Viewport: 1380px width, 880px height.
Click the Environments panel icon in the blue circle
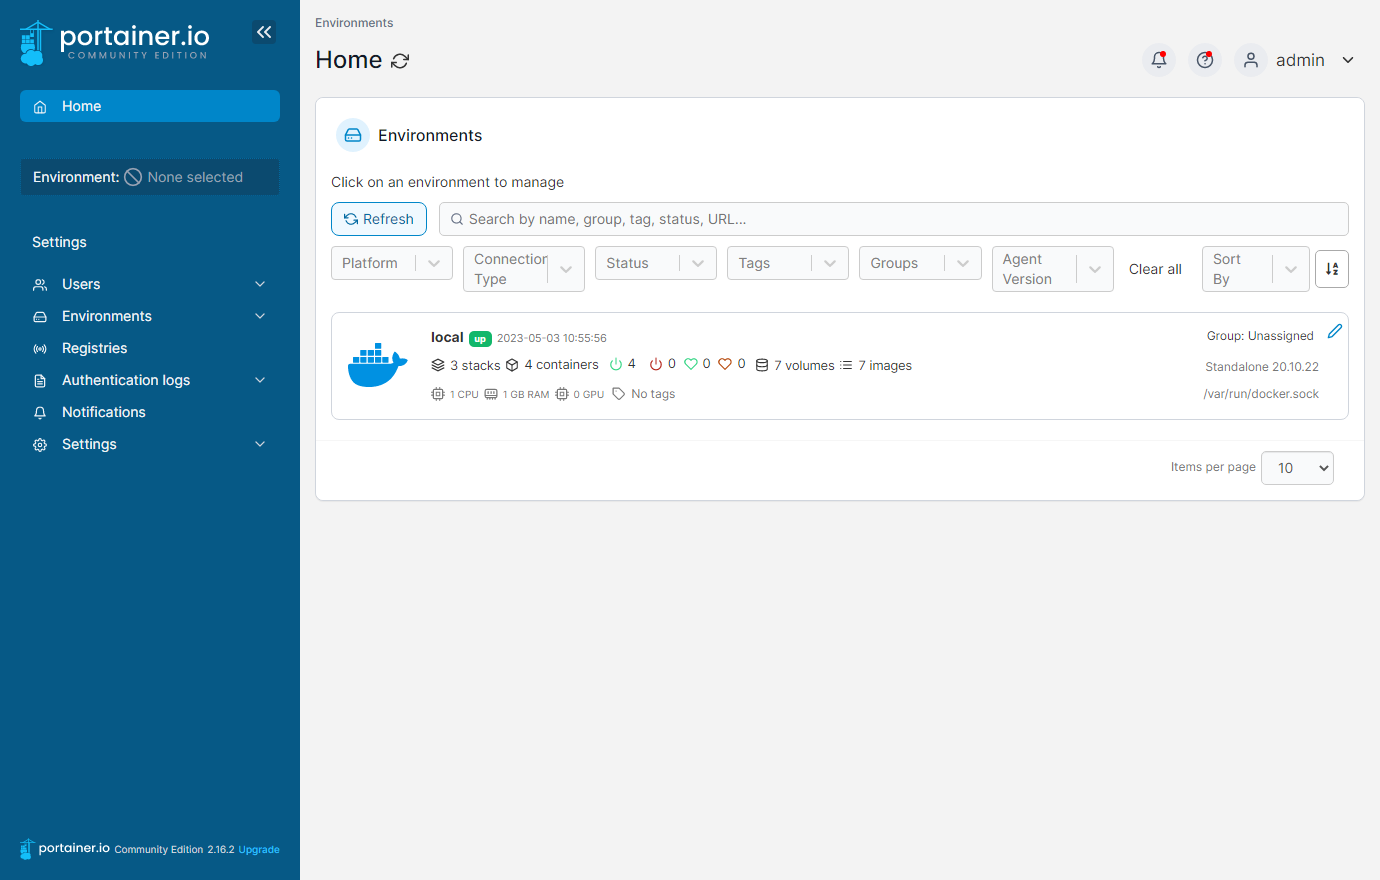352,135
